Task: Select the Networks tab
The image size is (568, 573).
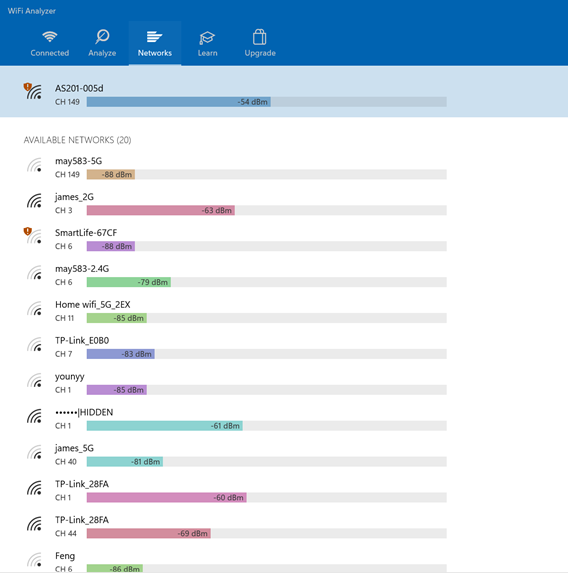Action: pyautogui.click(x=155, y=43)
